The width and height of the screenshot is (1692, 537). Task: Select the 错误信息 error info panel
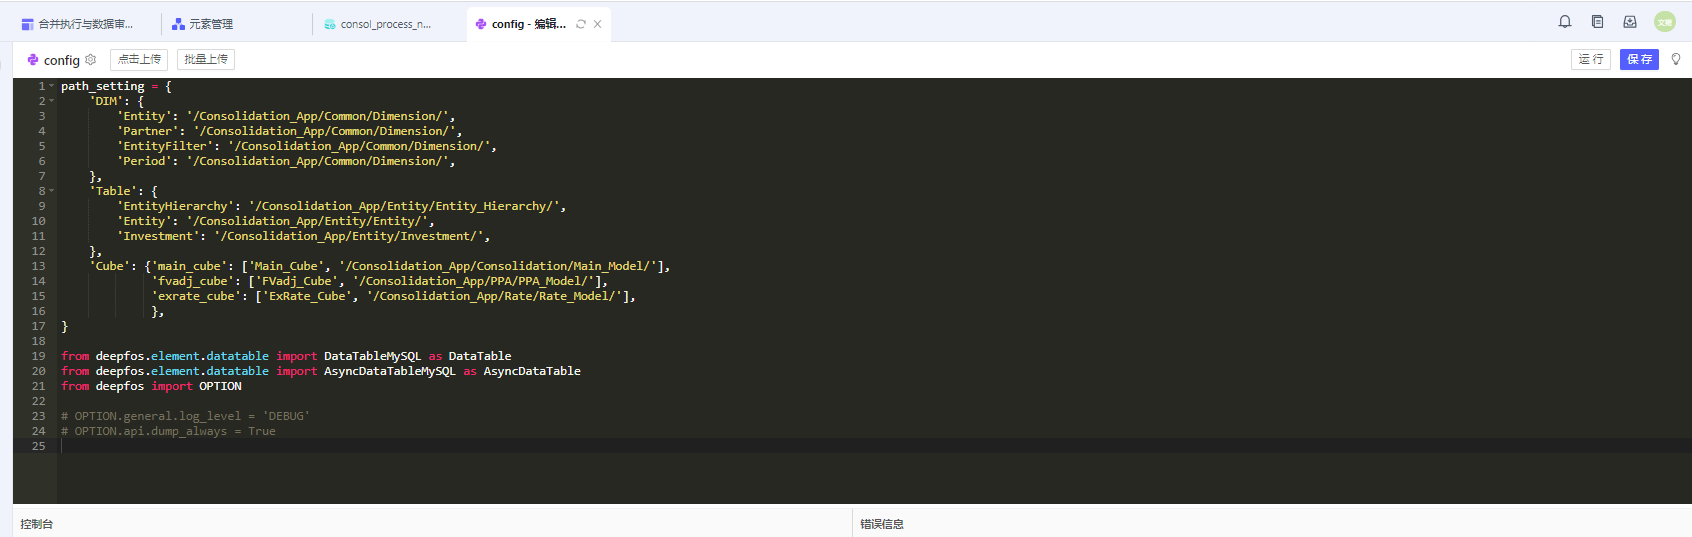(882, 524)
